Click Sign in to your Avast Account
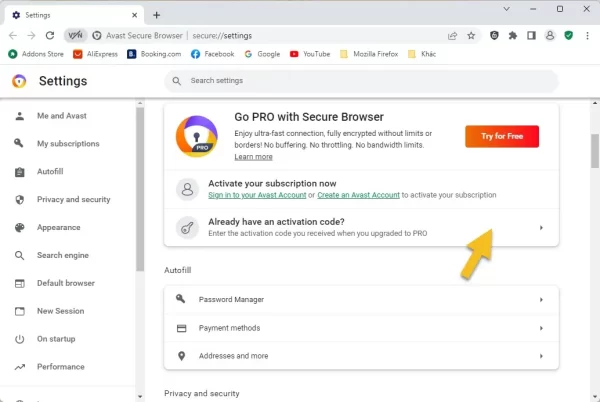The height and width of the screenshot is (402, 600). (257, 195)
